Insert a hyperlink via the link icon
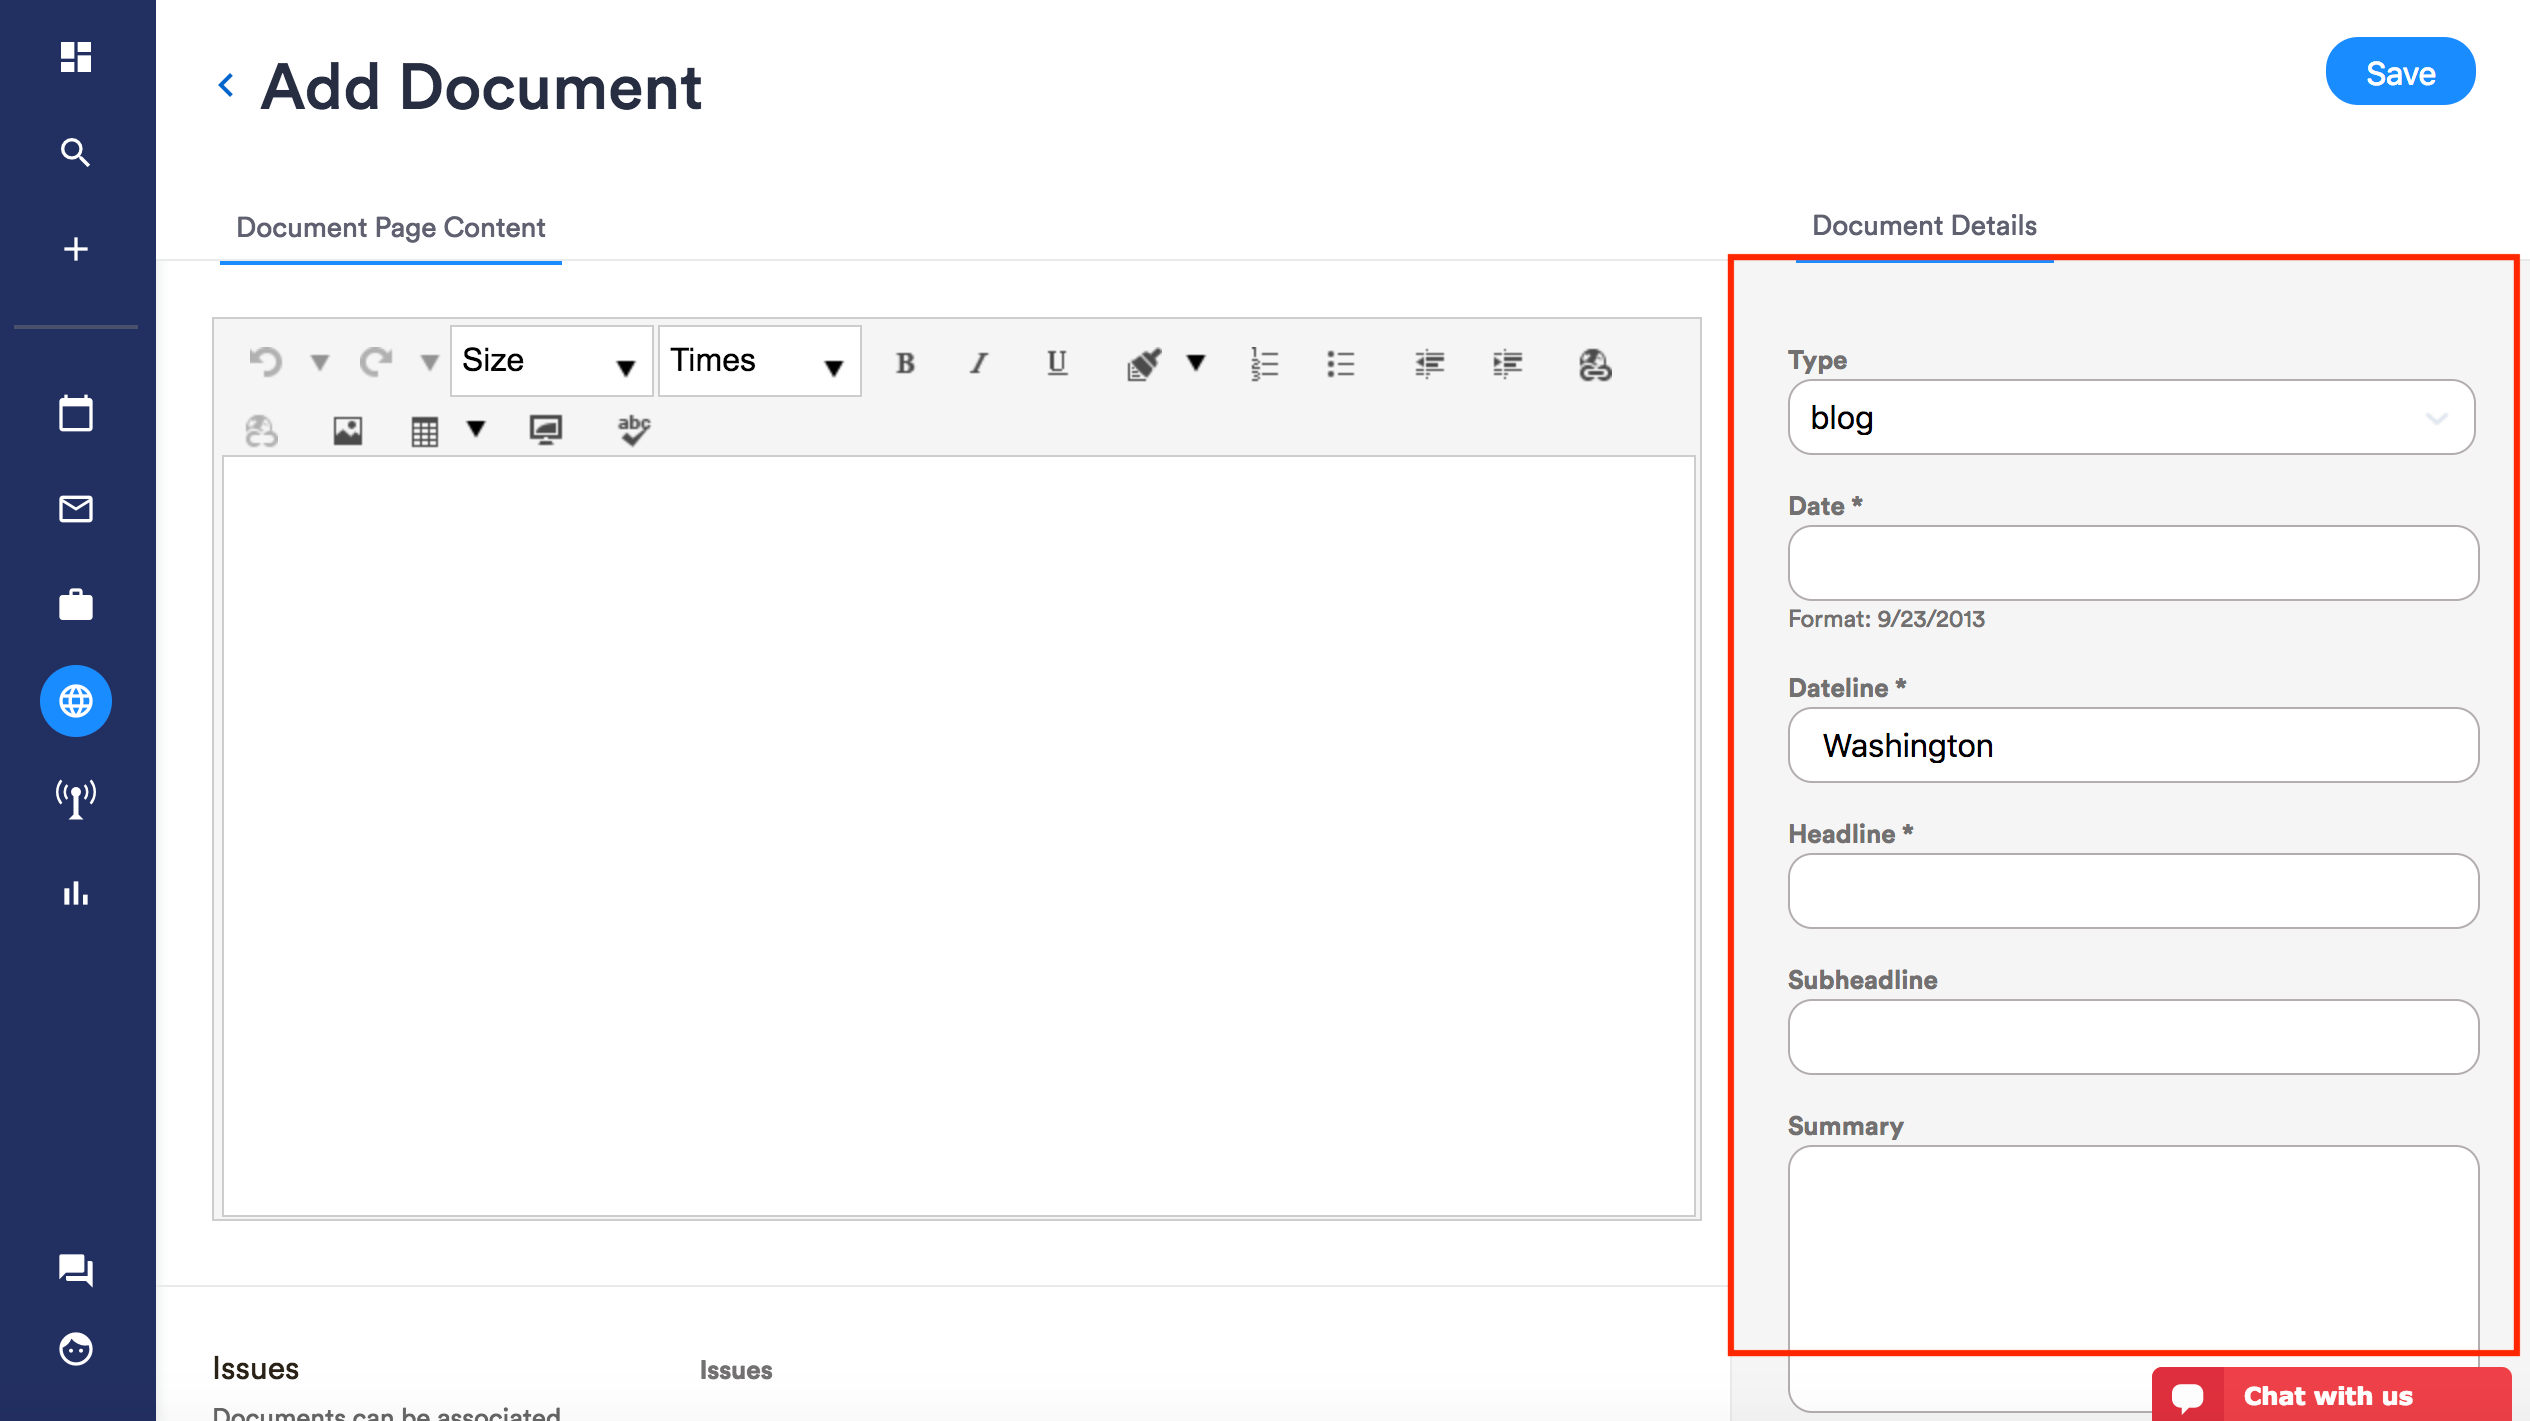The image size is (2530, 1421). [1592, 365]
